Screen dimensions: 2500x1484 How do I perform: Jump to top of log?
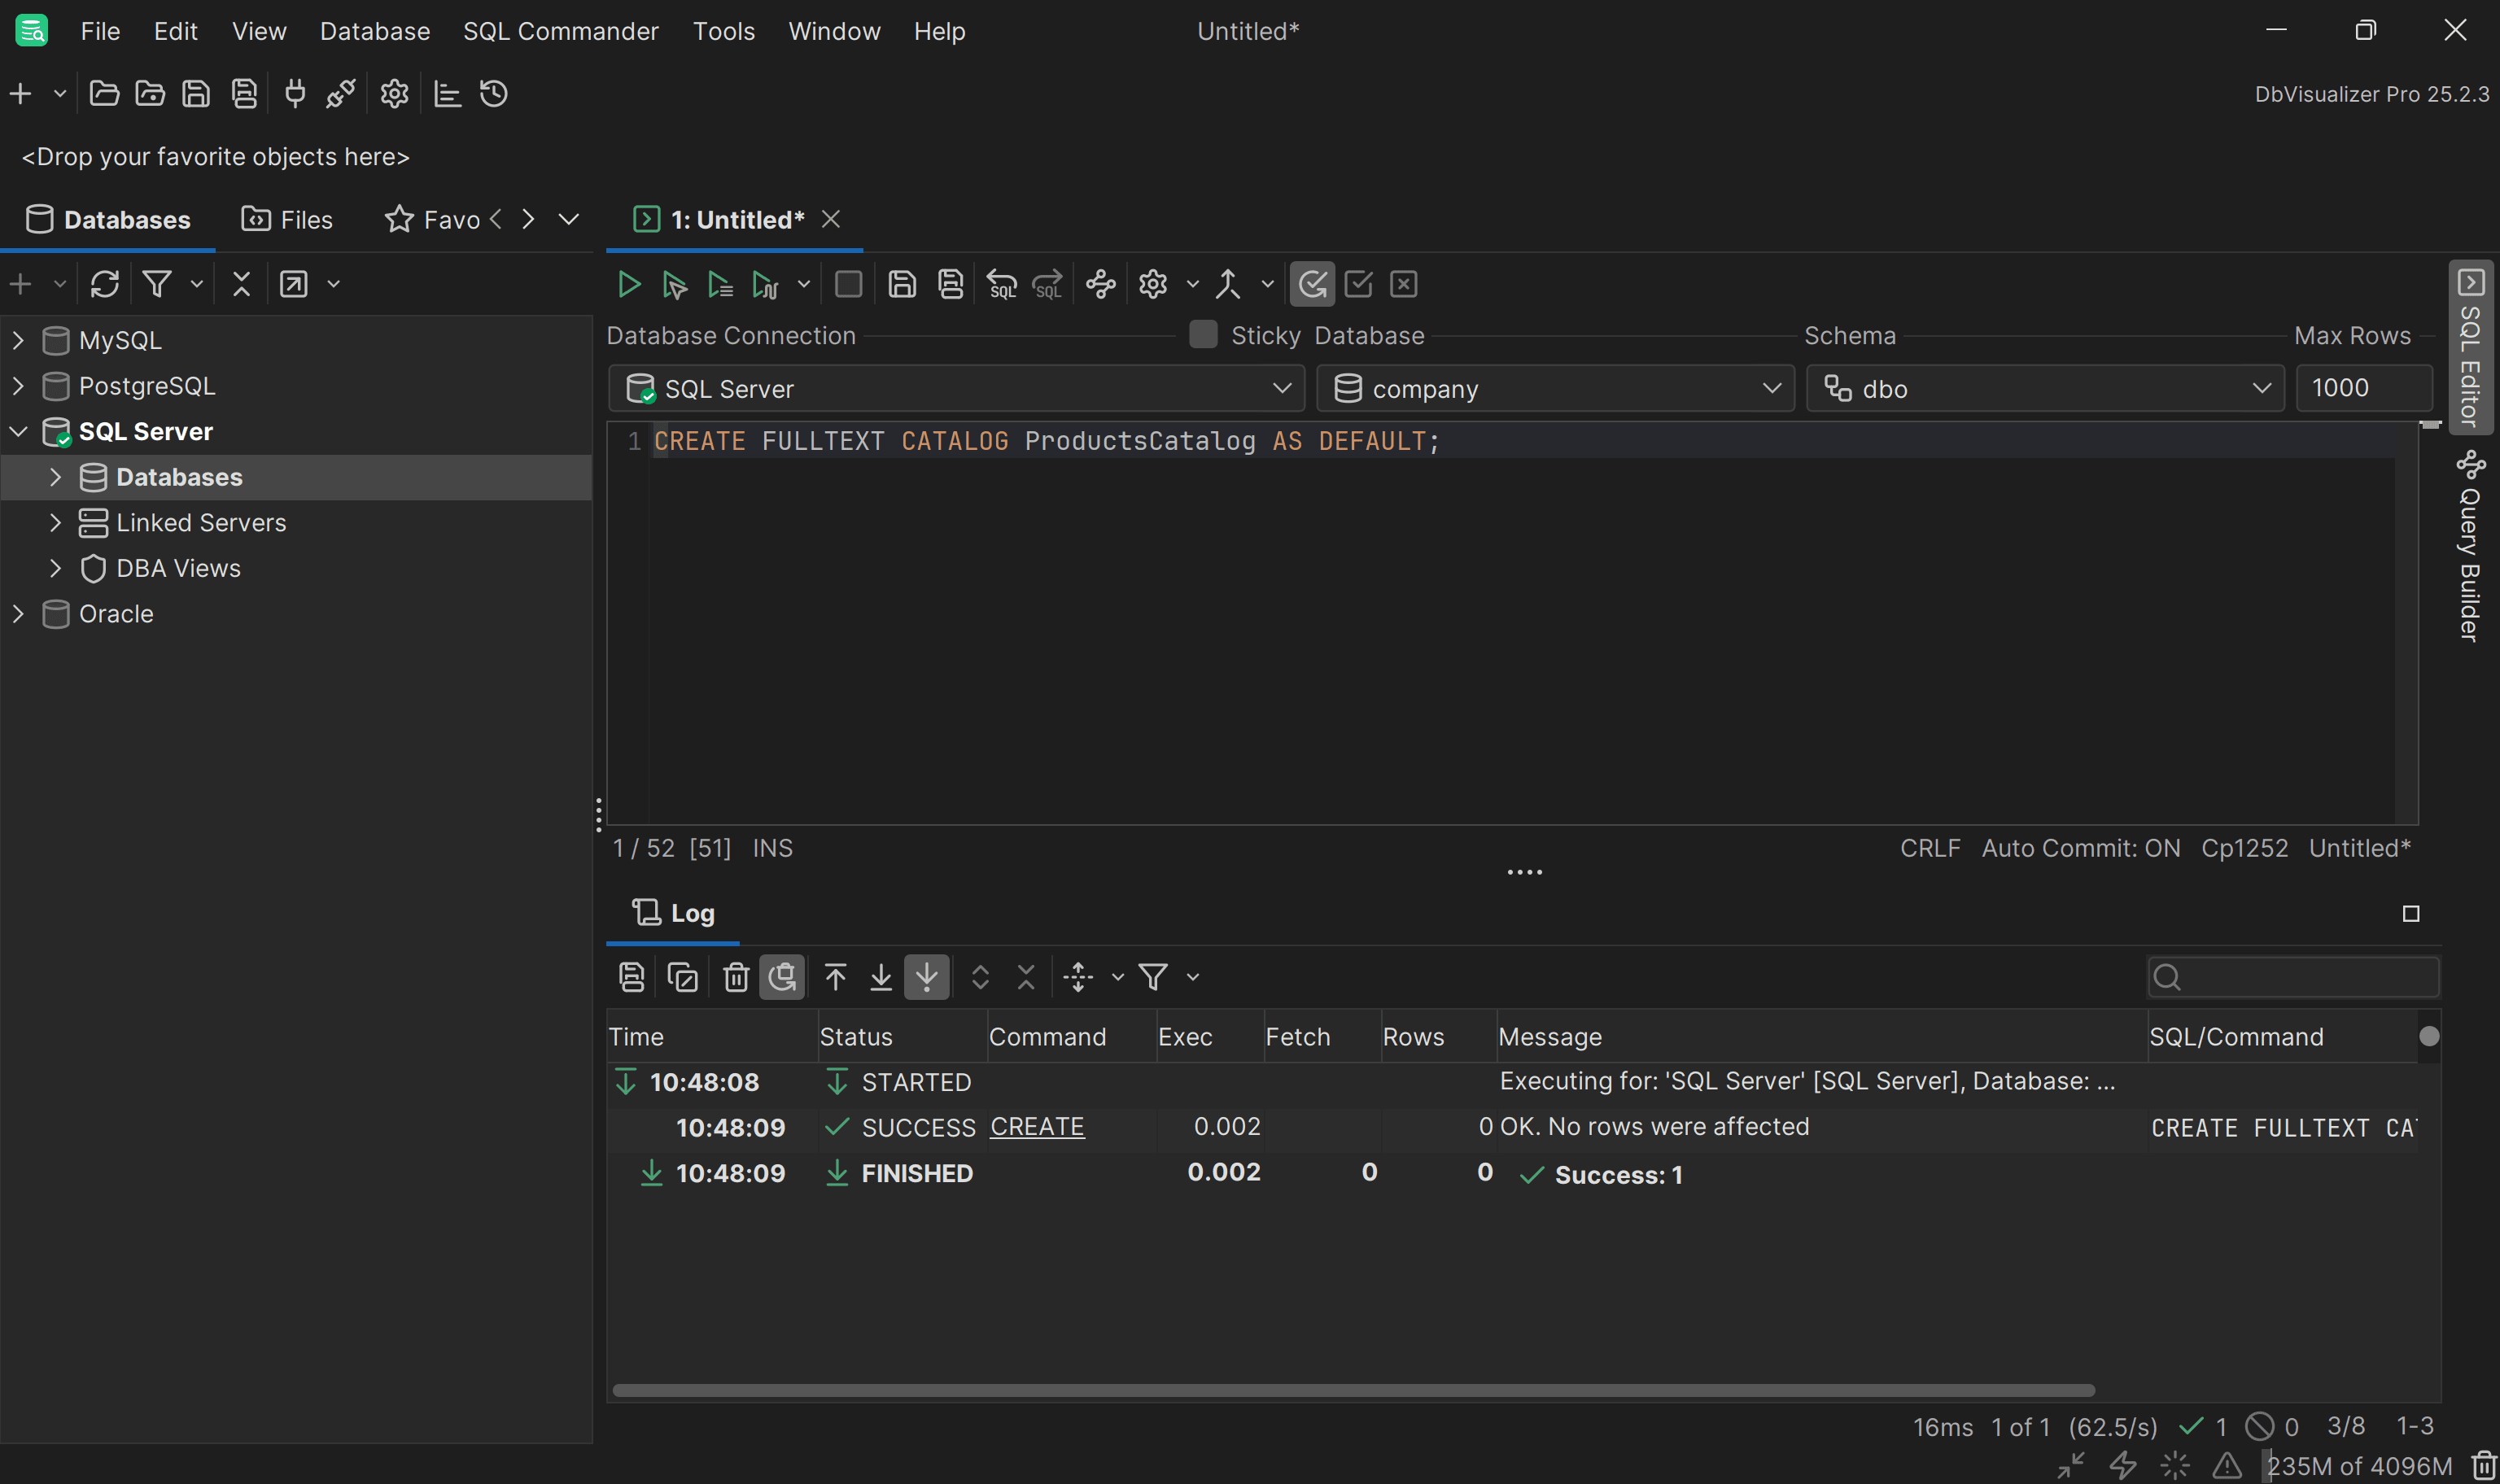[835, 977]
